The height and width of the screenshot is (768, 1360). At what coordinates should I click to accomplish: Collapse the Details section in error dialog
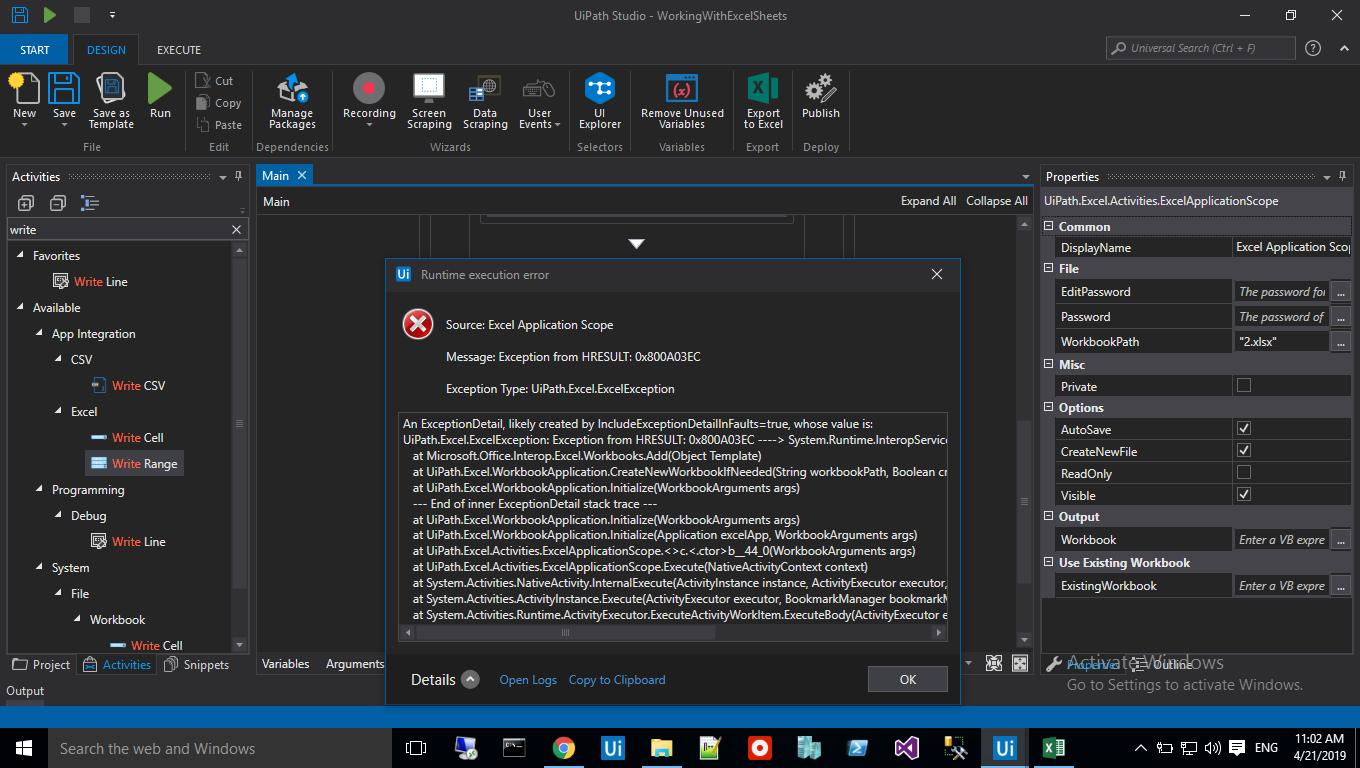(x=471, y=680)
